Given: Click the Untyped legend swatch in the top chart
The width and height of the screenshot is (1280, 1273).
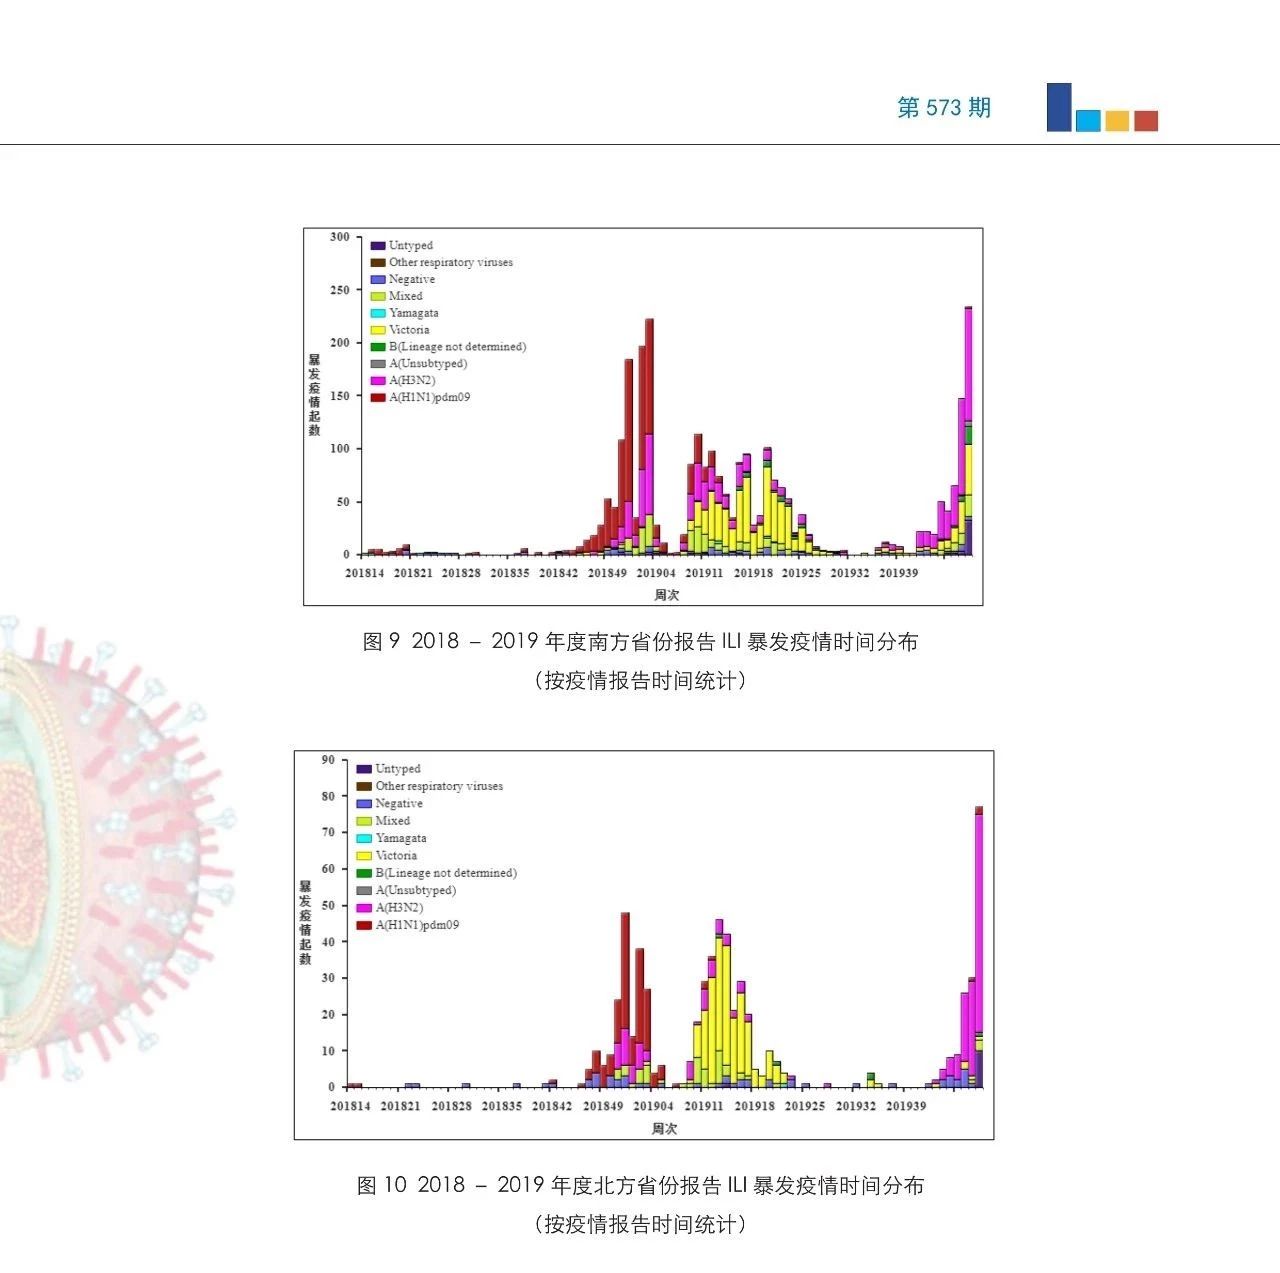Looking at the screenshot, I should (x=378, y=246).
